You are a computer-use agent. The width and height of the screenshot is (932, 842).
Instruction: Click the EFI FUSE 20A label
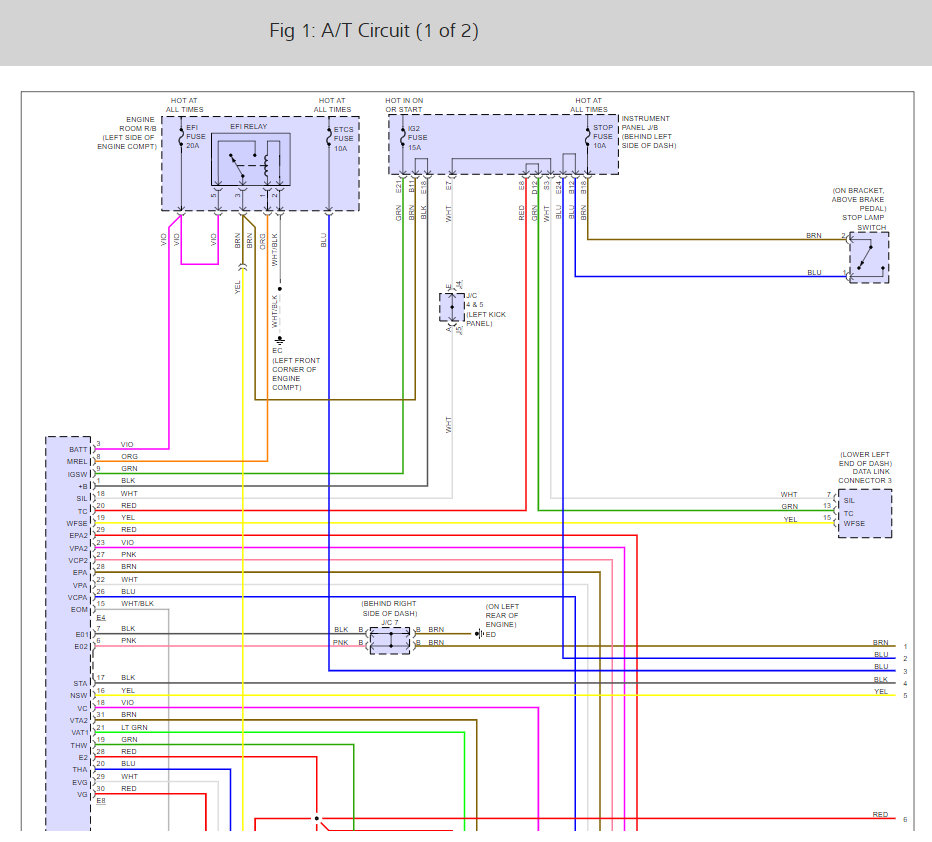point(196,137)
